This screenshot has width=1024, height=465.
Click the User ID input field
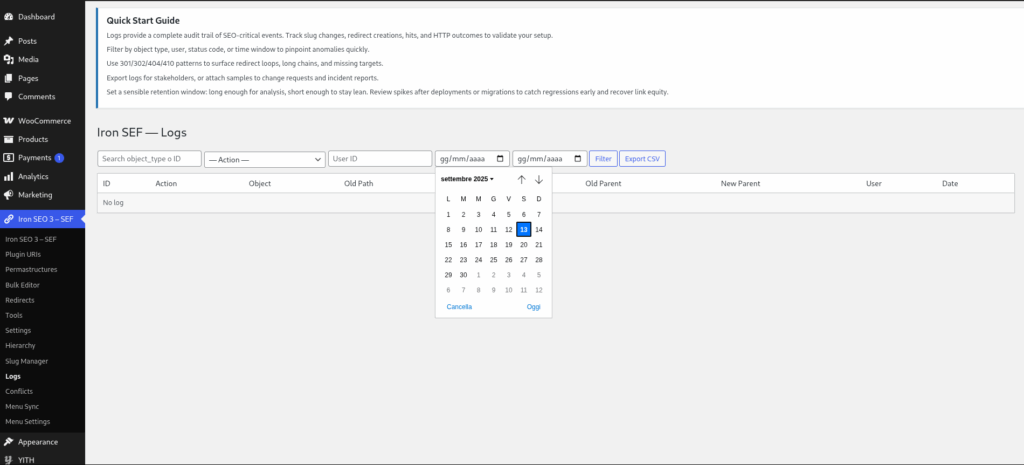coord(380,159)
